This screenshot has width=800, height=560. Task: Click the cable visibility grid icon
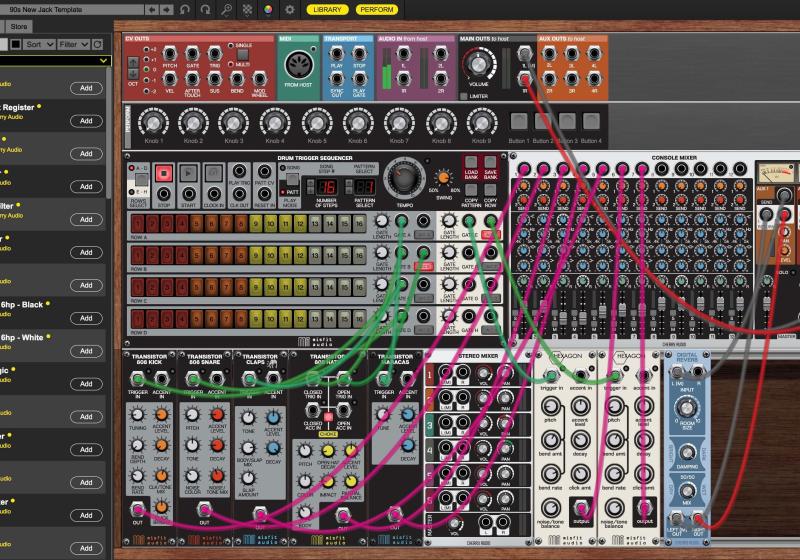tap(247, 9)
